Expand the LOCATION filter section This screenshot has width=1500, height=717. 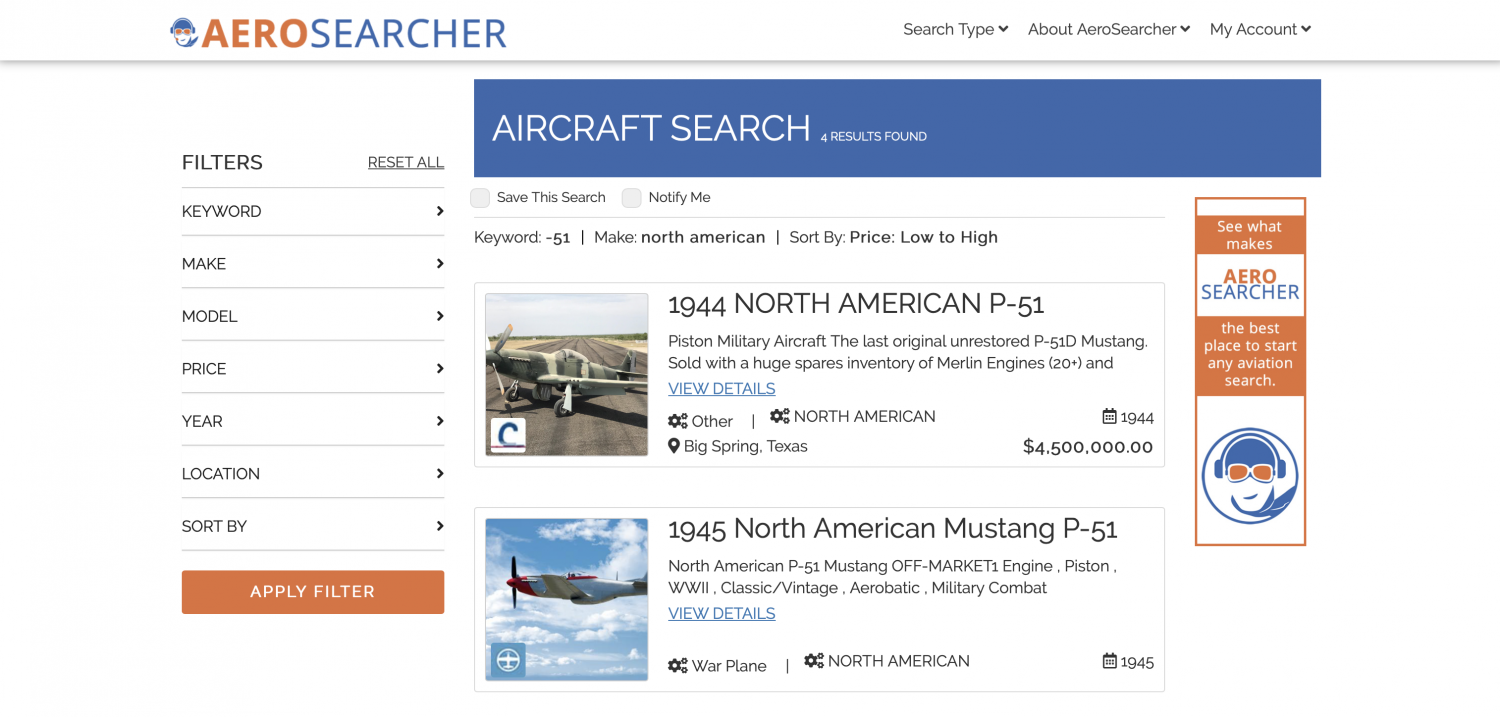click(312, 474)
